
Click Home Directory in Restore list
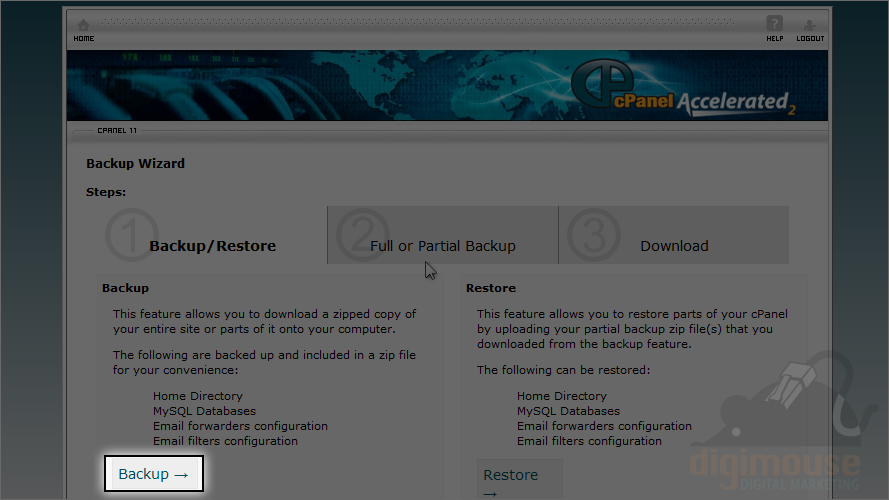[562, 396]
